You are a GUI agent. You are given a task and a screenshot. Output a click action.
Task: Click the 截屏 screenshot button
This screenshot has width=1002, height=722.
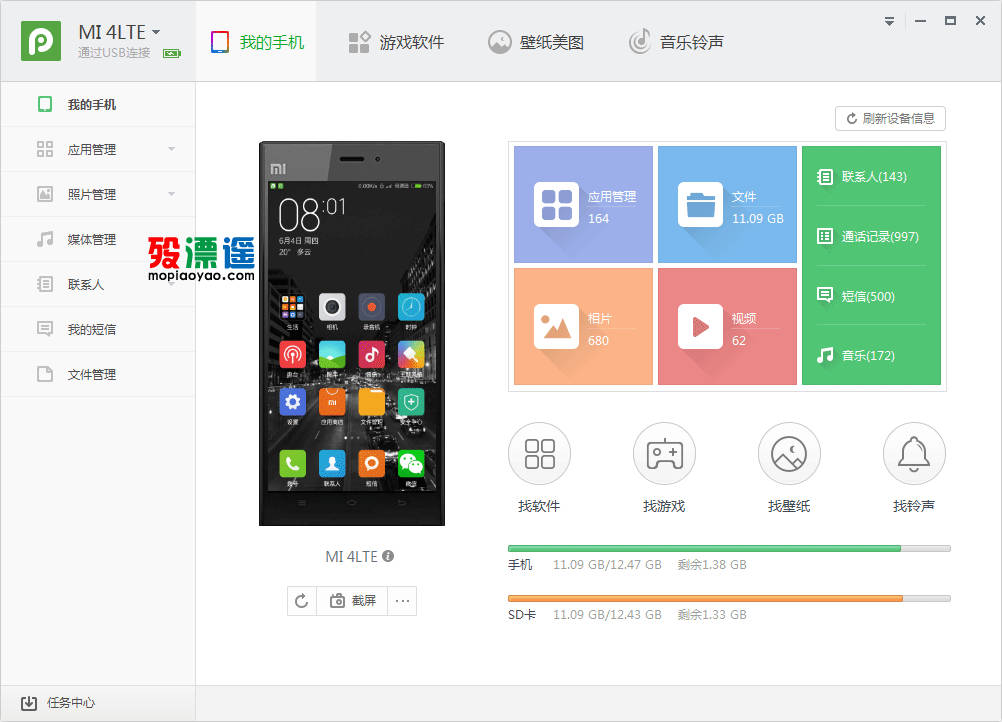pyautogui.click(x=352, y=601)
